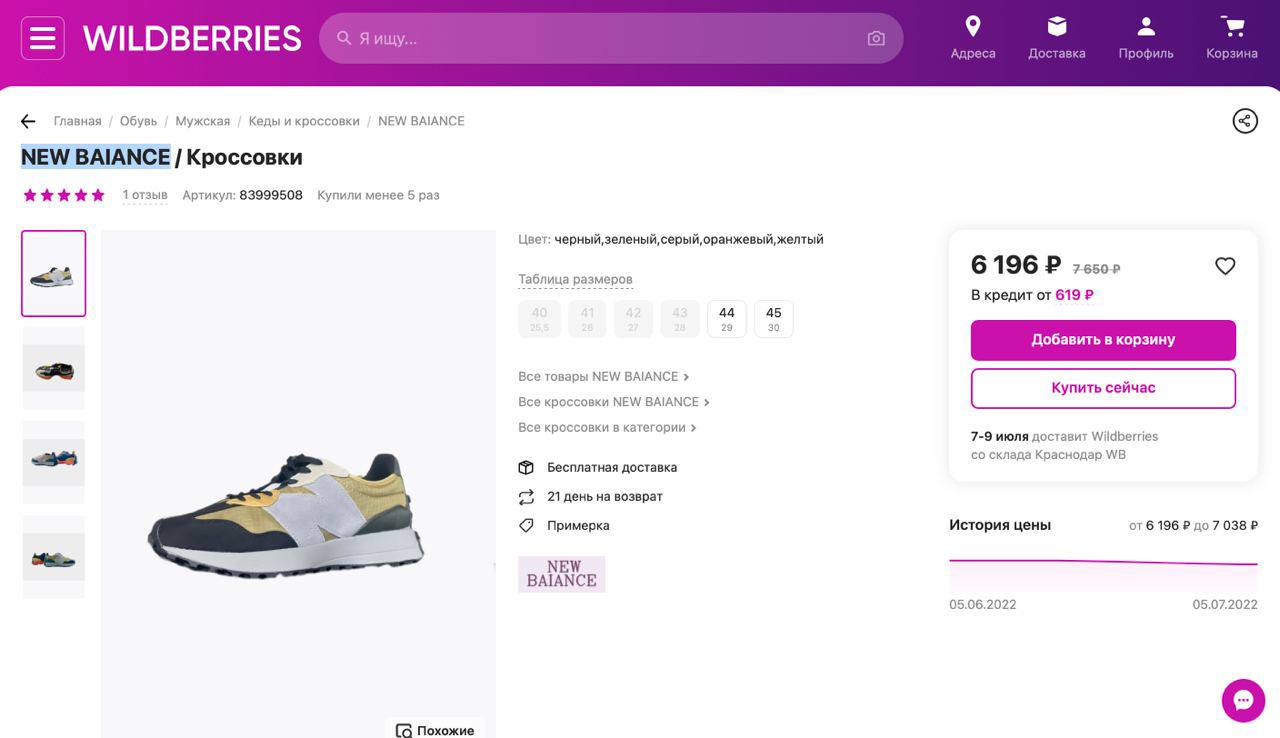Select shoe size 45

773,319
